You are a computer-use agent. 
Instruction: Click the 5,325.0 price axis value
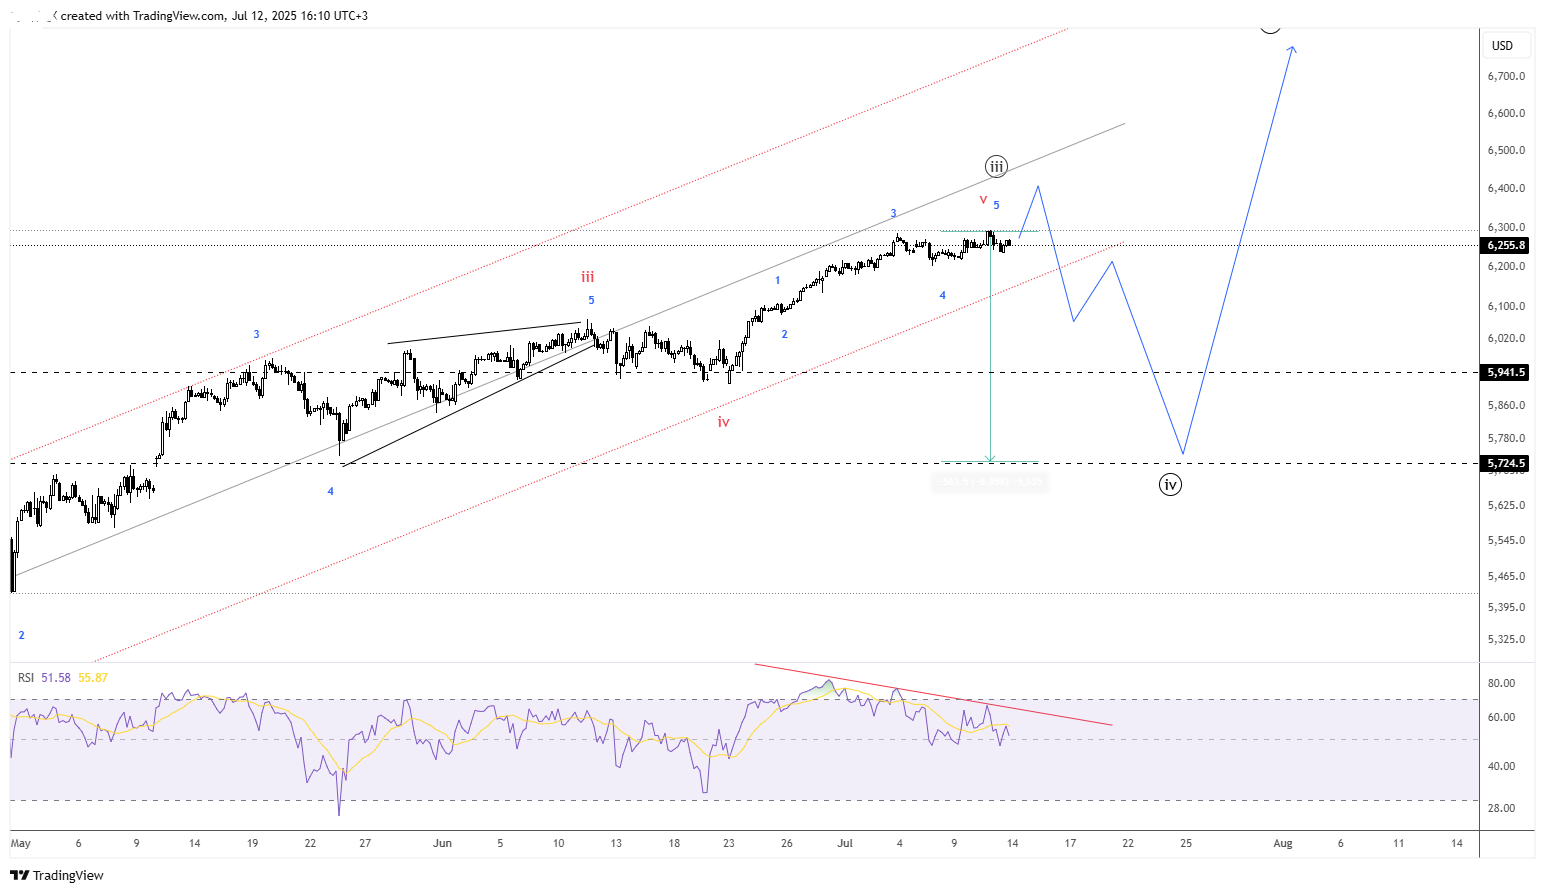point(1506,639)
